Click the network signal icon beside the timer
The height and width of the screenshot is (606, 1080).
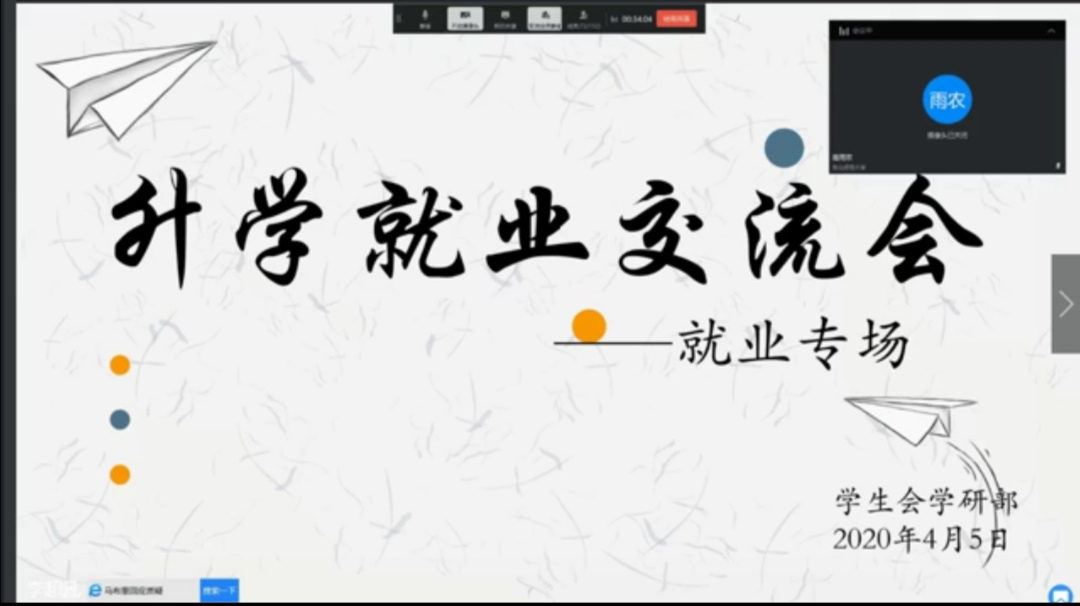(614, 18)
